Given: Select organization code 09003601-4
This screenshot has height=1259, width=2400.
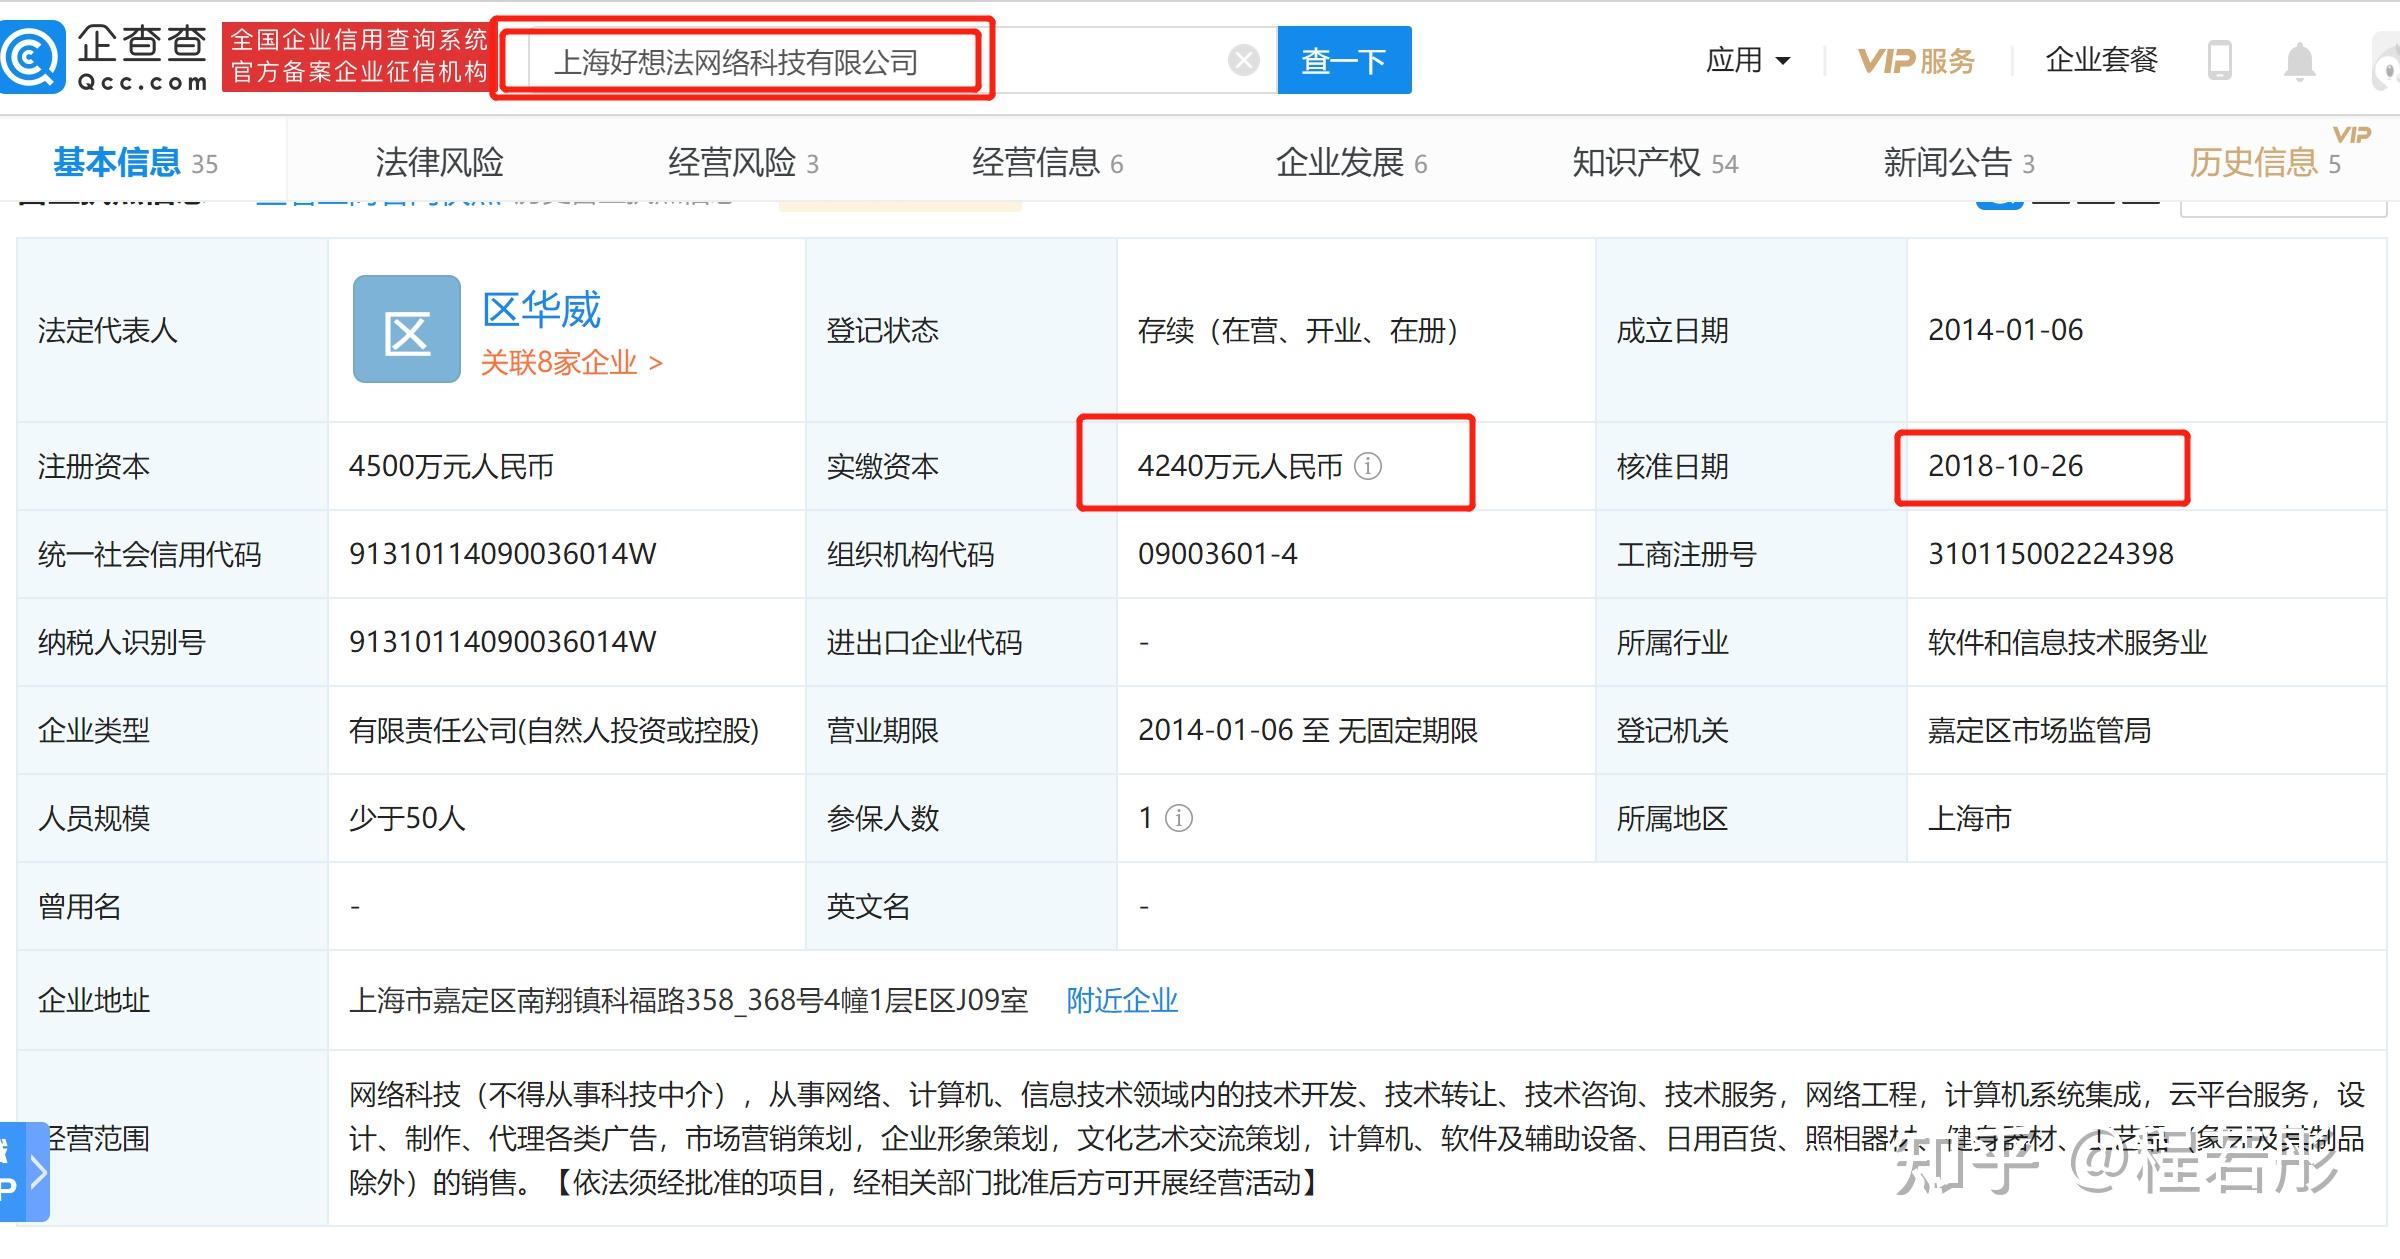Looking at the screenshot, I should tap(1217, 554).
